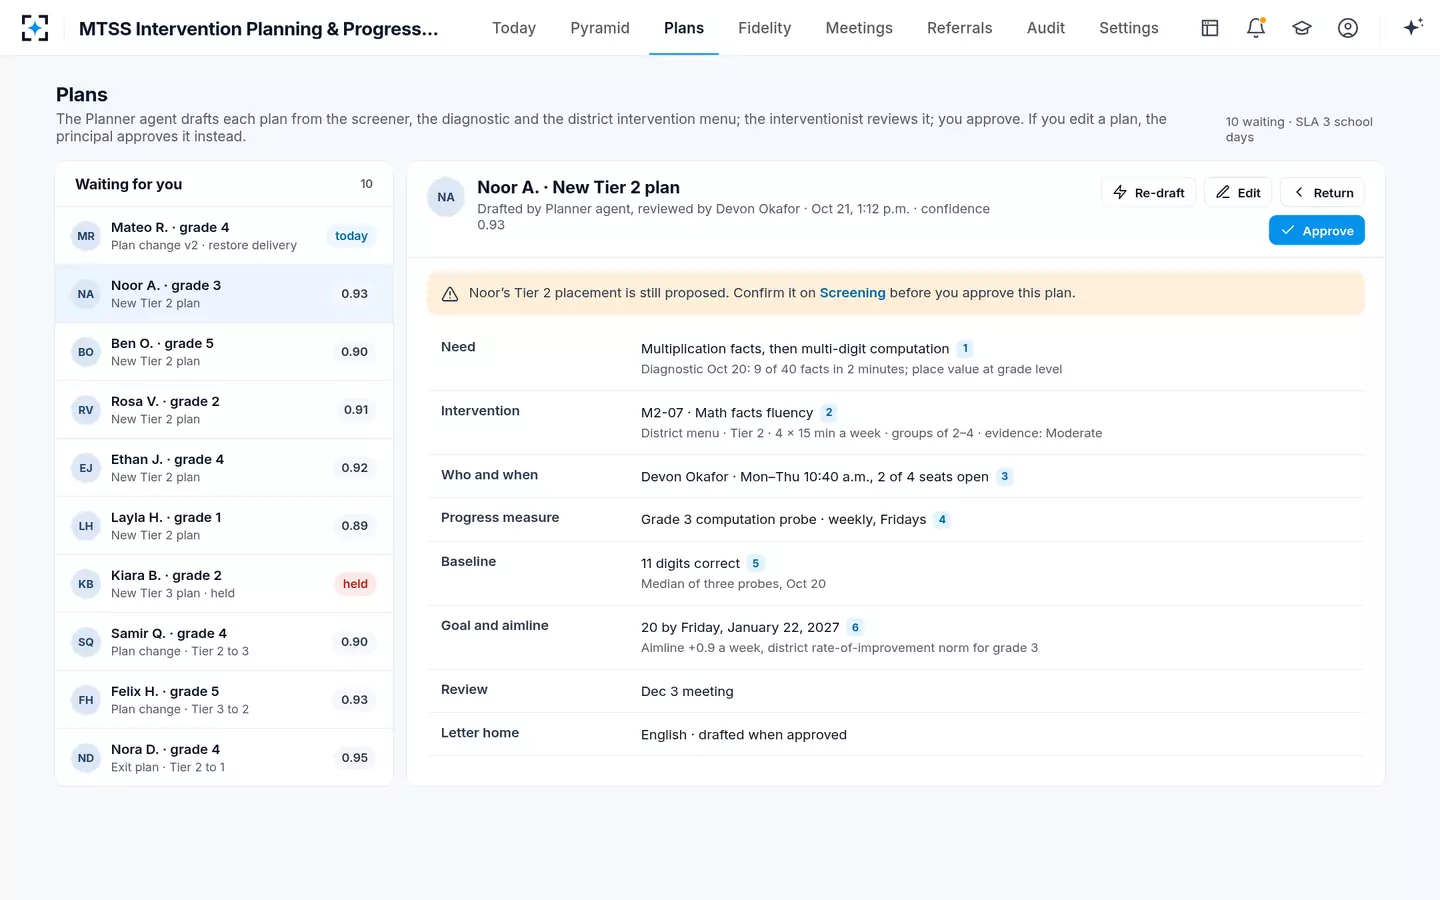This screenshot has height=900, width=1440.
Task: Click the Edit plan button
Action: [x=1238, y=193]
